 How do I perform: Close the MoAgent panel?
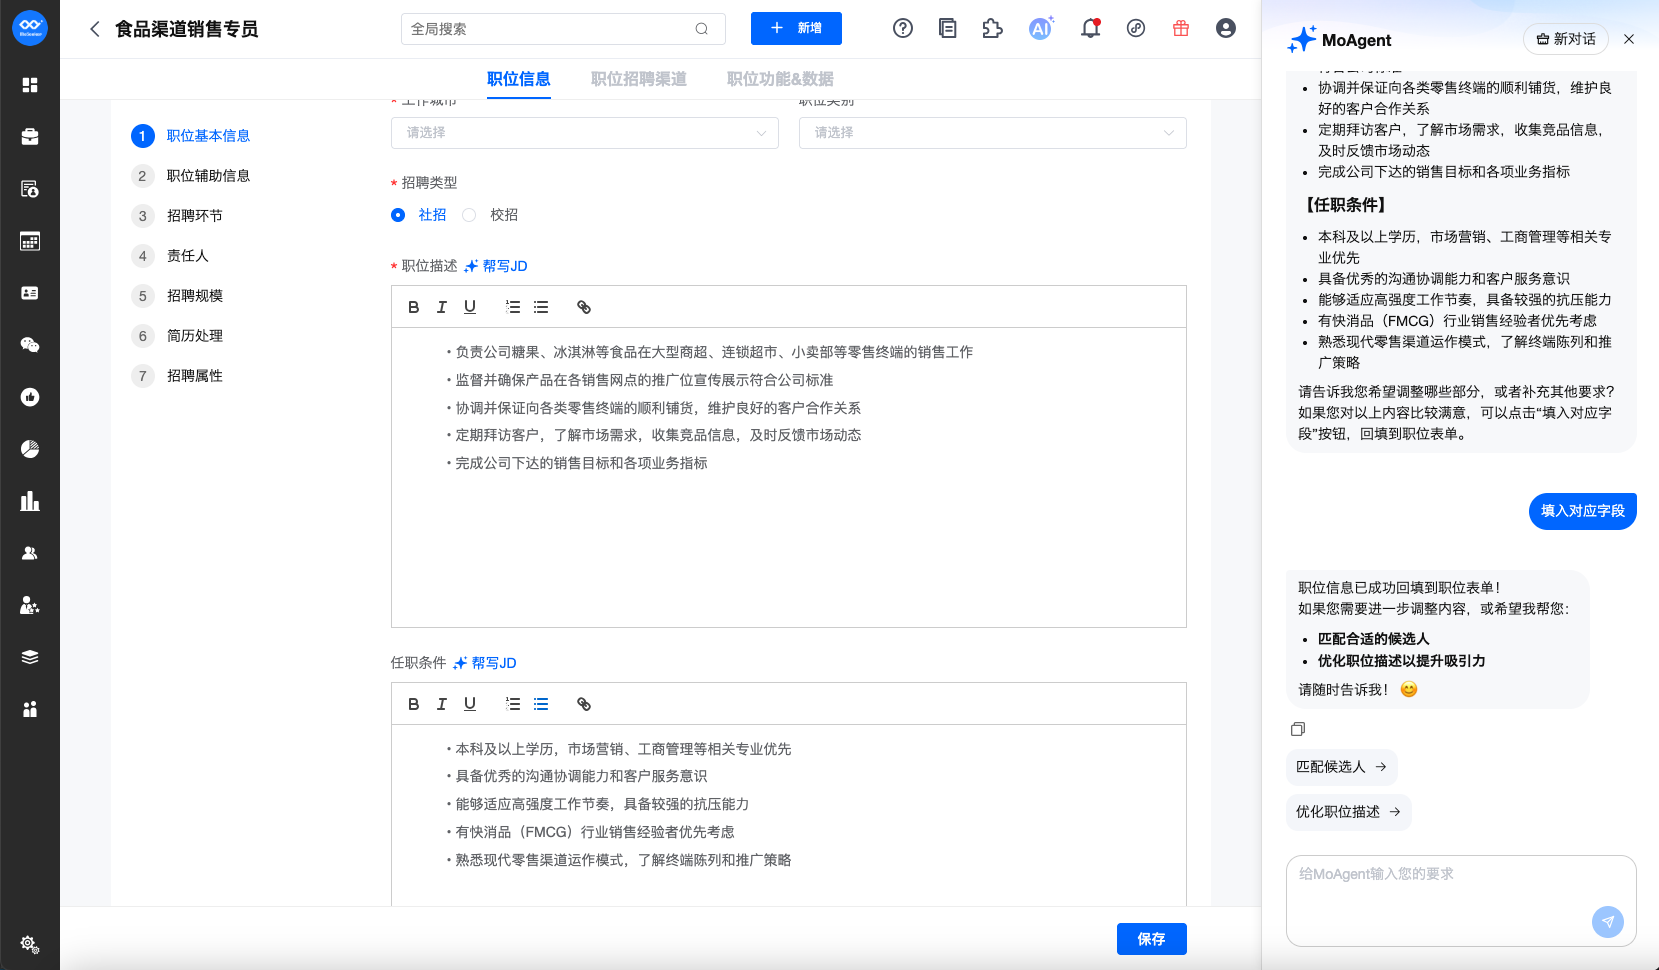click(1629, 39)
